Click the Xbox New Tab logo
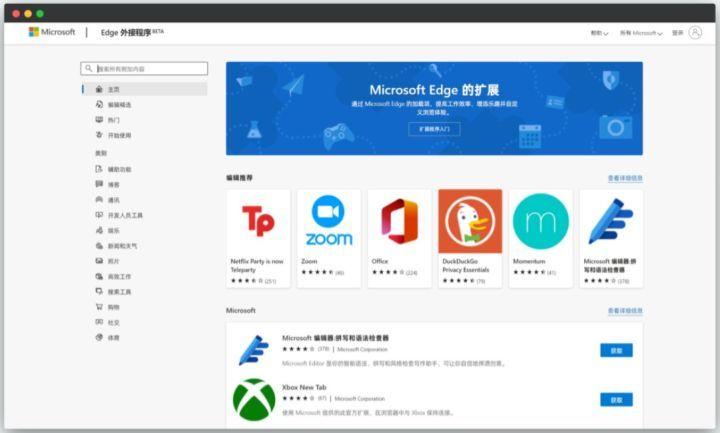The height and width of the screenshot is (433, 720). (254, 399)
